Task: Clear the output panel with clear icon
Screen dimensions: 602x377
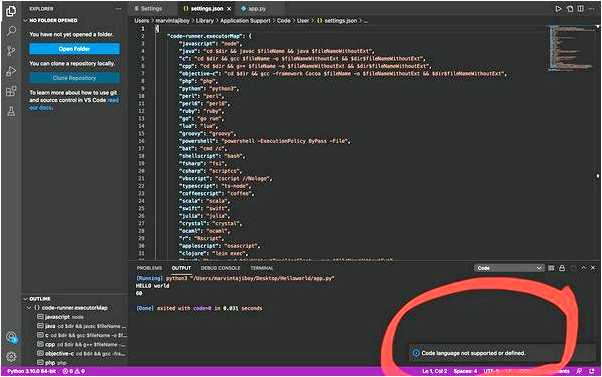Action: [x=551, y=268]
